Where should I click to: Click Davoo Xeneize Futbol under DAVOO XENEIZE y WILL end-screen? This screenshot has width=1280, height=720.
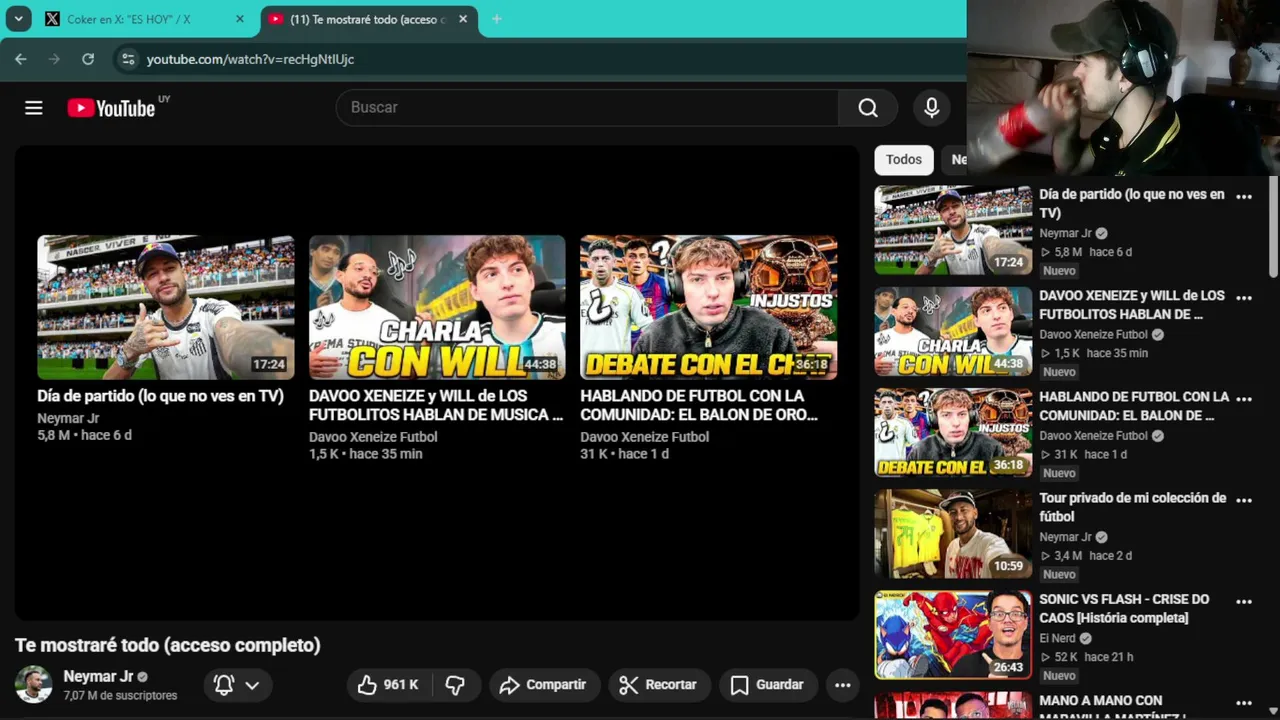(x=373, y=437)
